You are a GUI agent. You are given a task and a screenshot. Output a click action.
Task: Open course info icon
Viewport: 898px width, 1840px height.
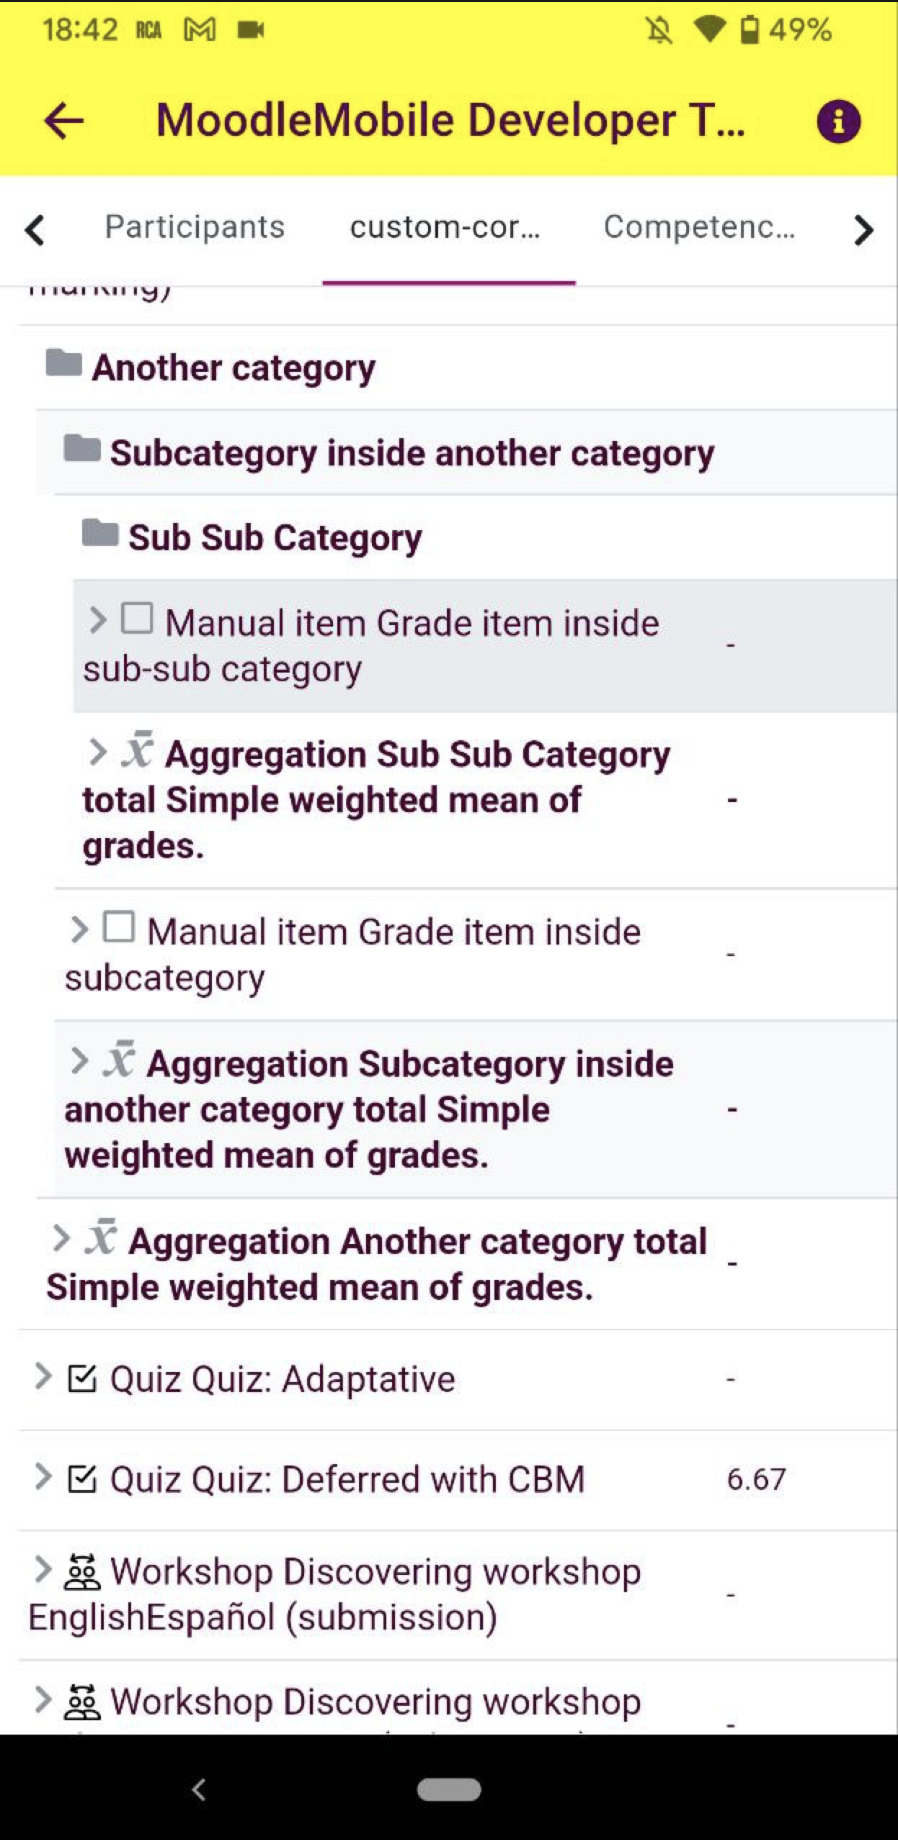coord(838,121)
